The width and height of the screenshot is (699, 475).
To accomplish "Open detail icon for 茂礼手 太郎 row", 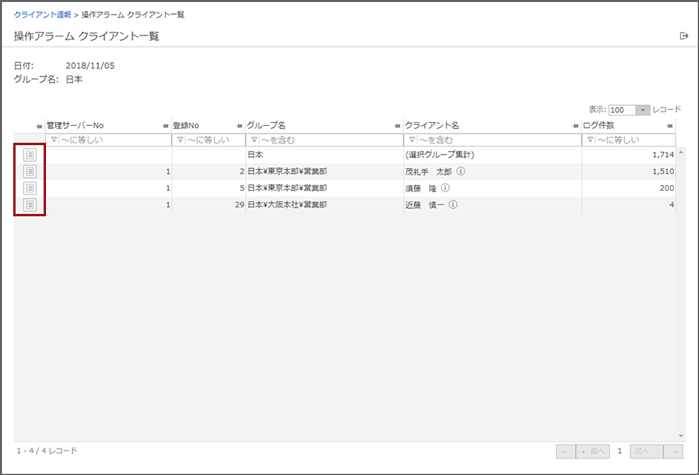I will pyautogui.click(x=30, y=171).
